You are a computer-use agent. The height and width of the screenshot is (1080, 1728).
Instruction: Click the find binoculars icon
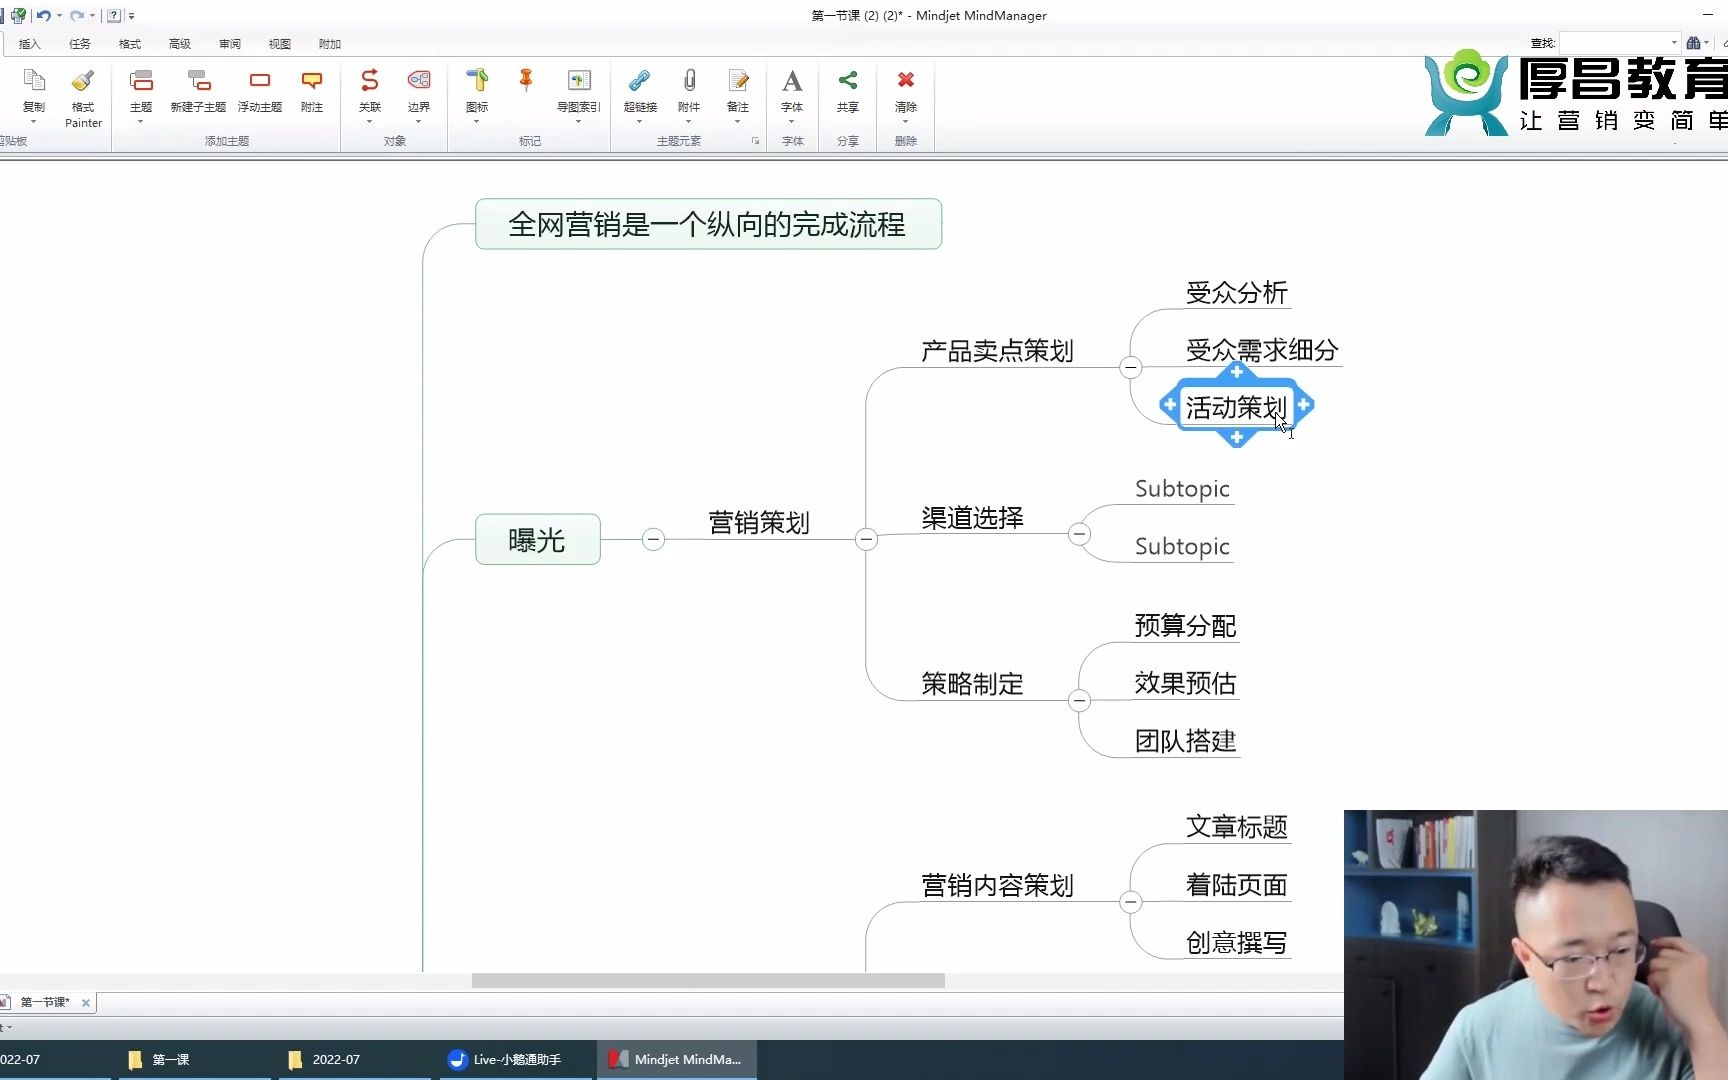1693,43
